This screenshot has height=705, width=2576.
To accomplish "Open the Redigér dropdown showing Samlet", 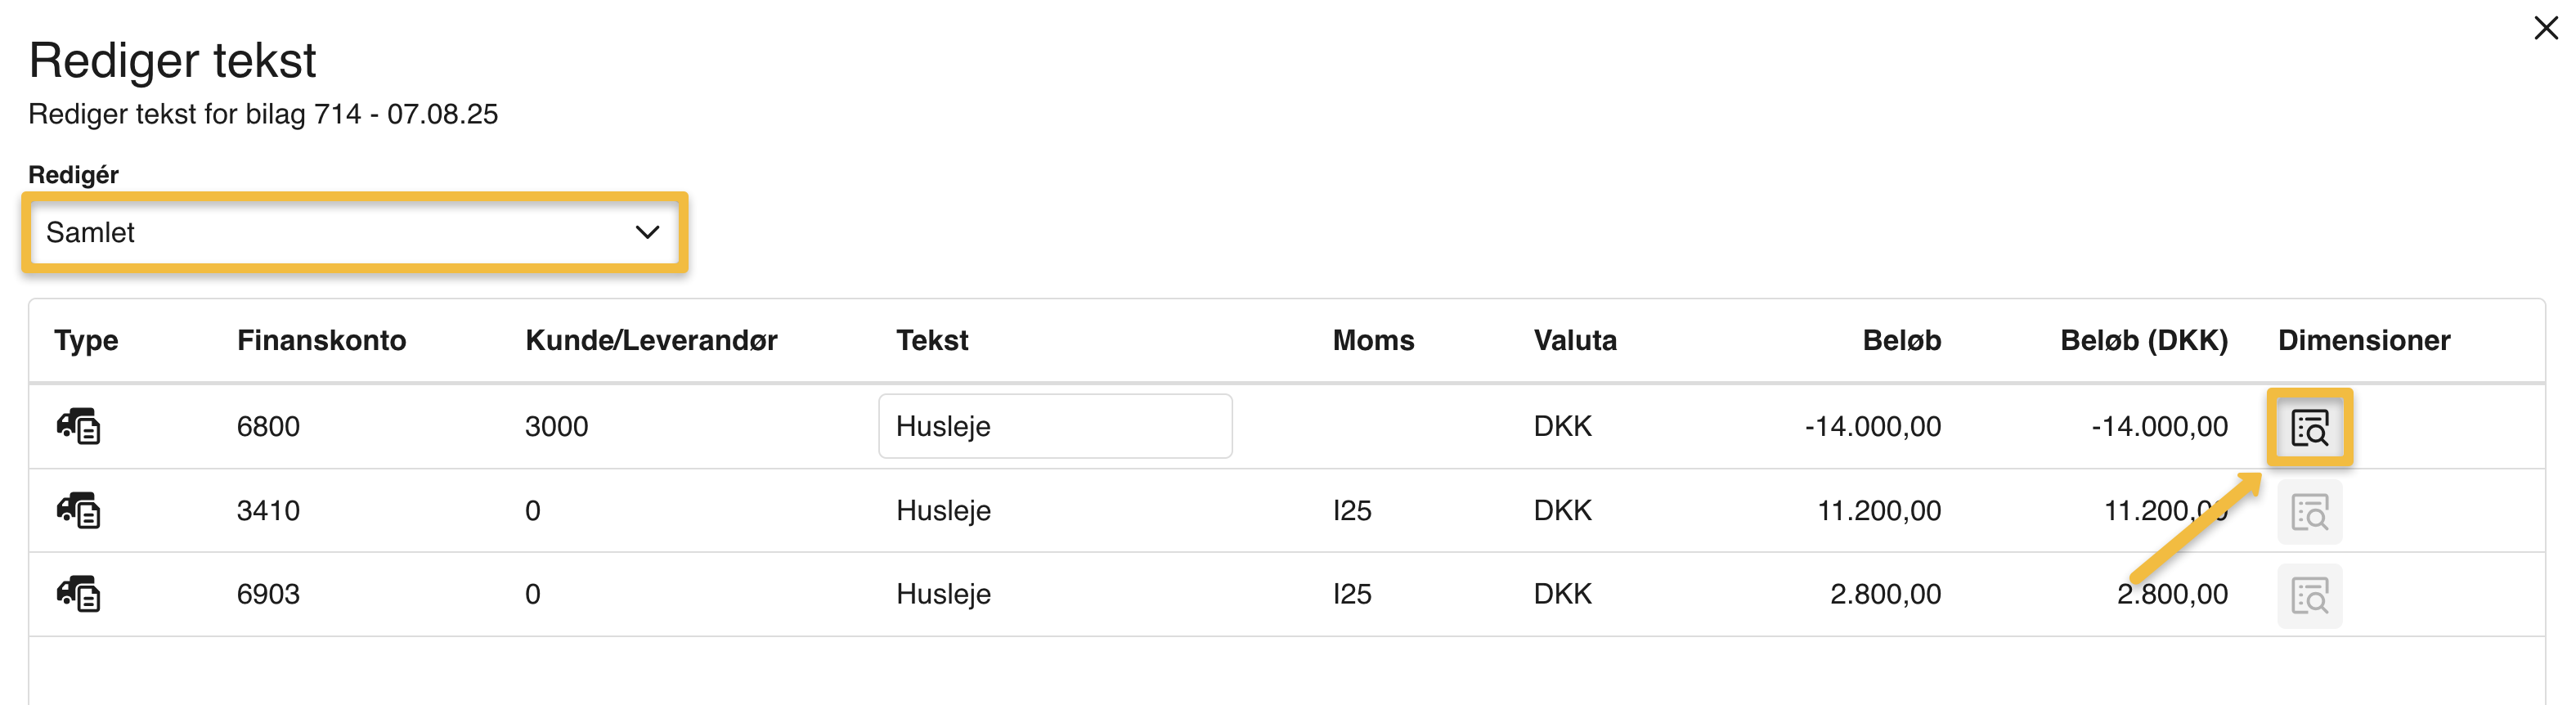I will [354, 232].
